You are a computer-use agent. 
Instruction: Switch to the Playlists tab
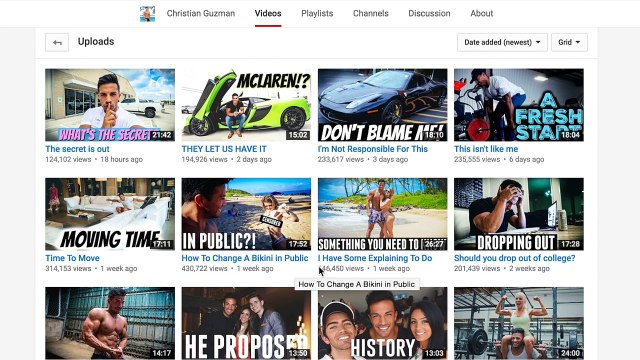[x=317, y=13]
